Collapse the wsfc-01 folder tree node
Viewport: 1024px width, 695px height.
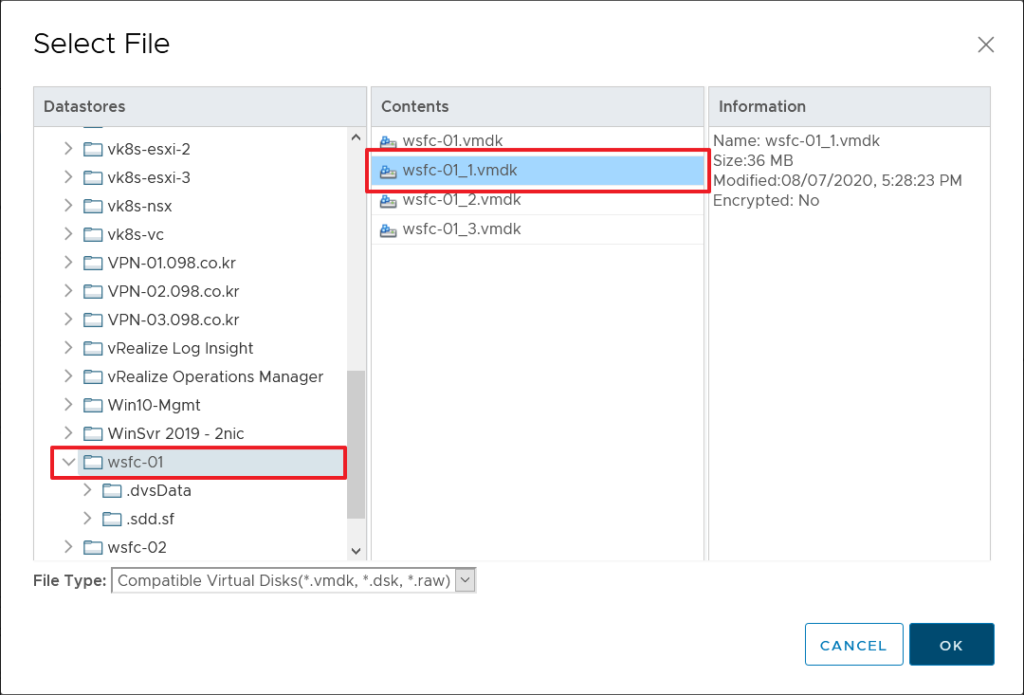tap(68, 462)
